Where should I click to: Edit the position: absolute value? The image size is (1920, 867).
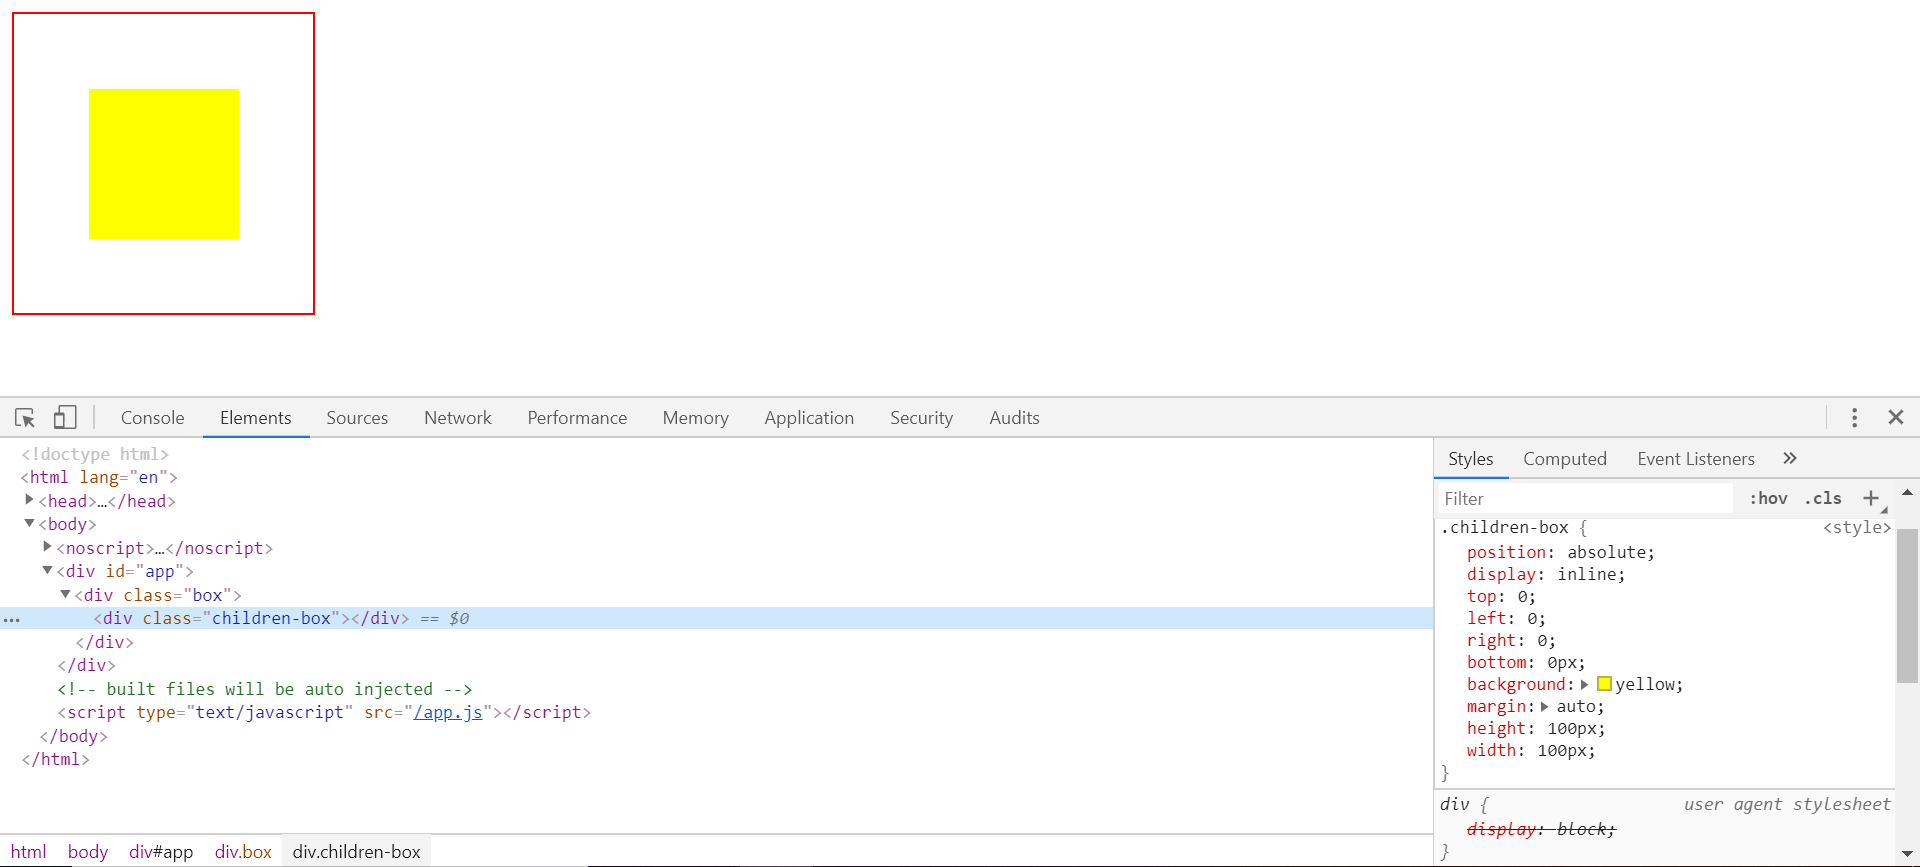tap(1607, 552)
